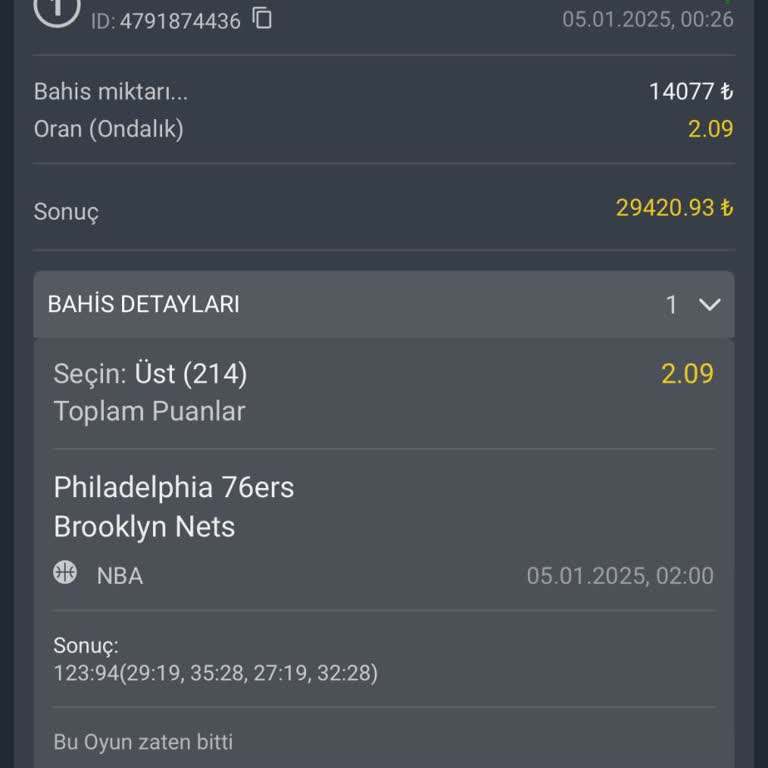Click the match time 05.01.2025, 02:00

620,575
